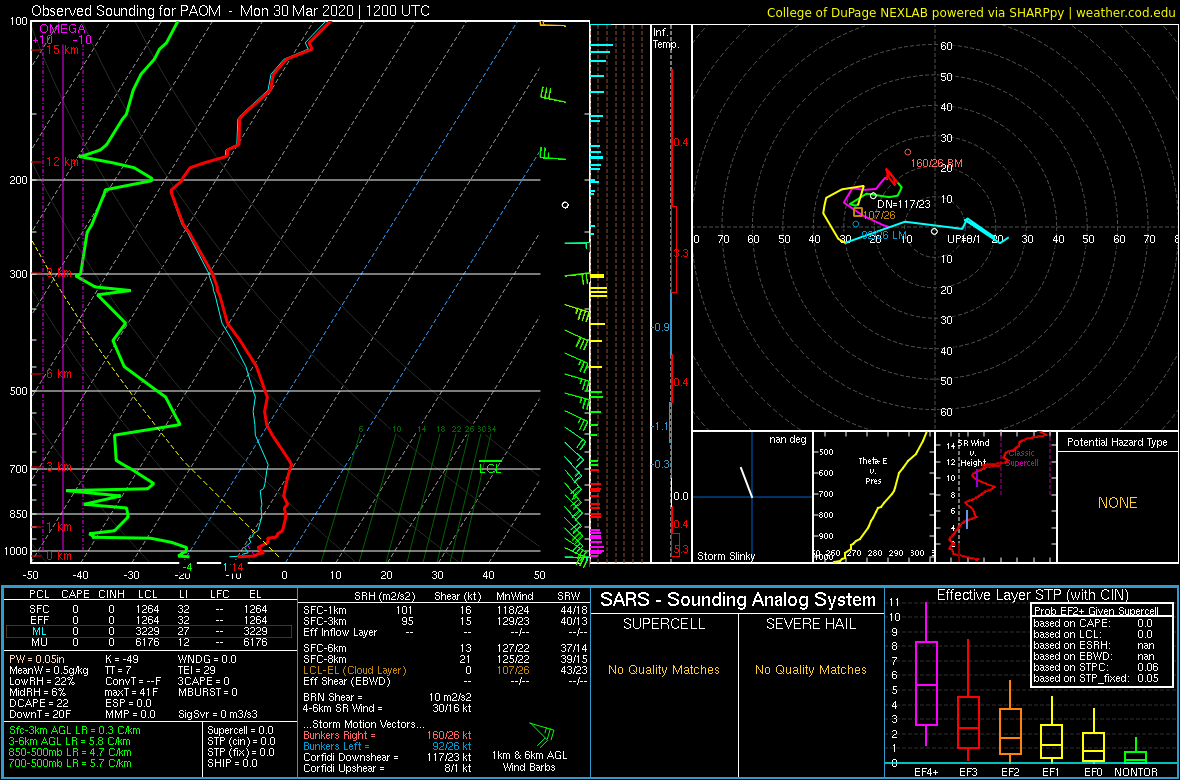Click the 850 pressure level label
This screenshot has width=1180, height=780.
click(17, 514)
